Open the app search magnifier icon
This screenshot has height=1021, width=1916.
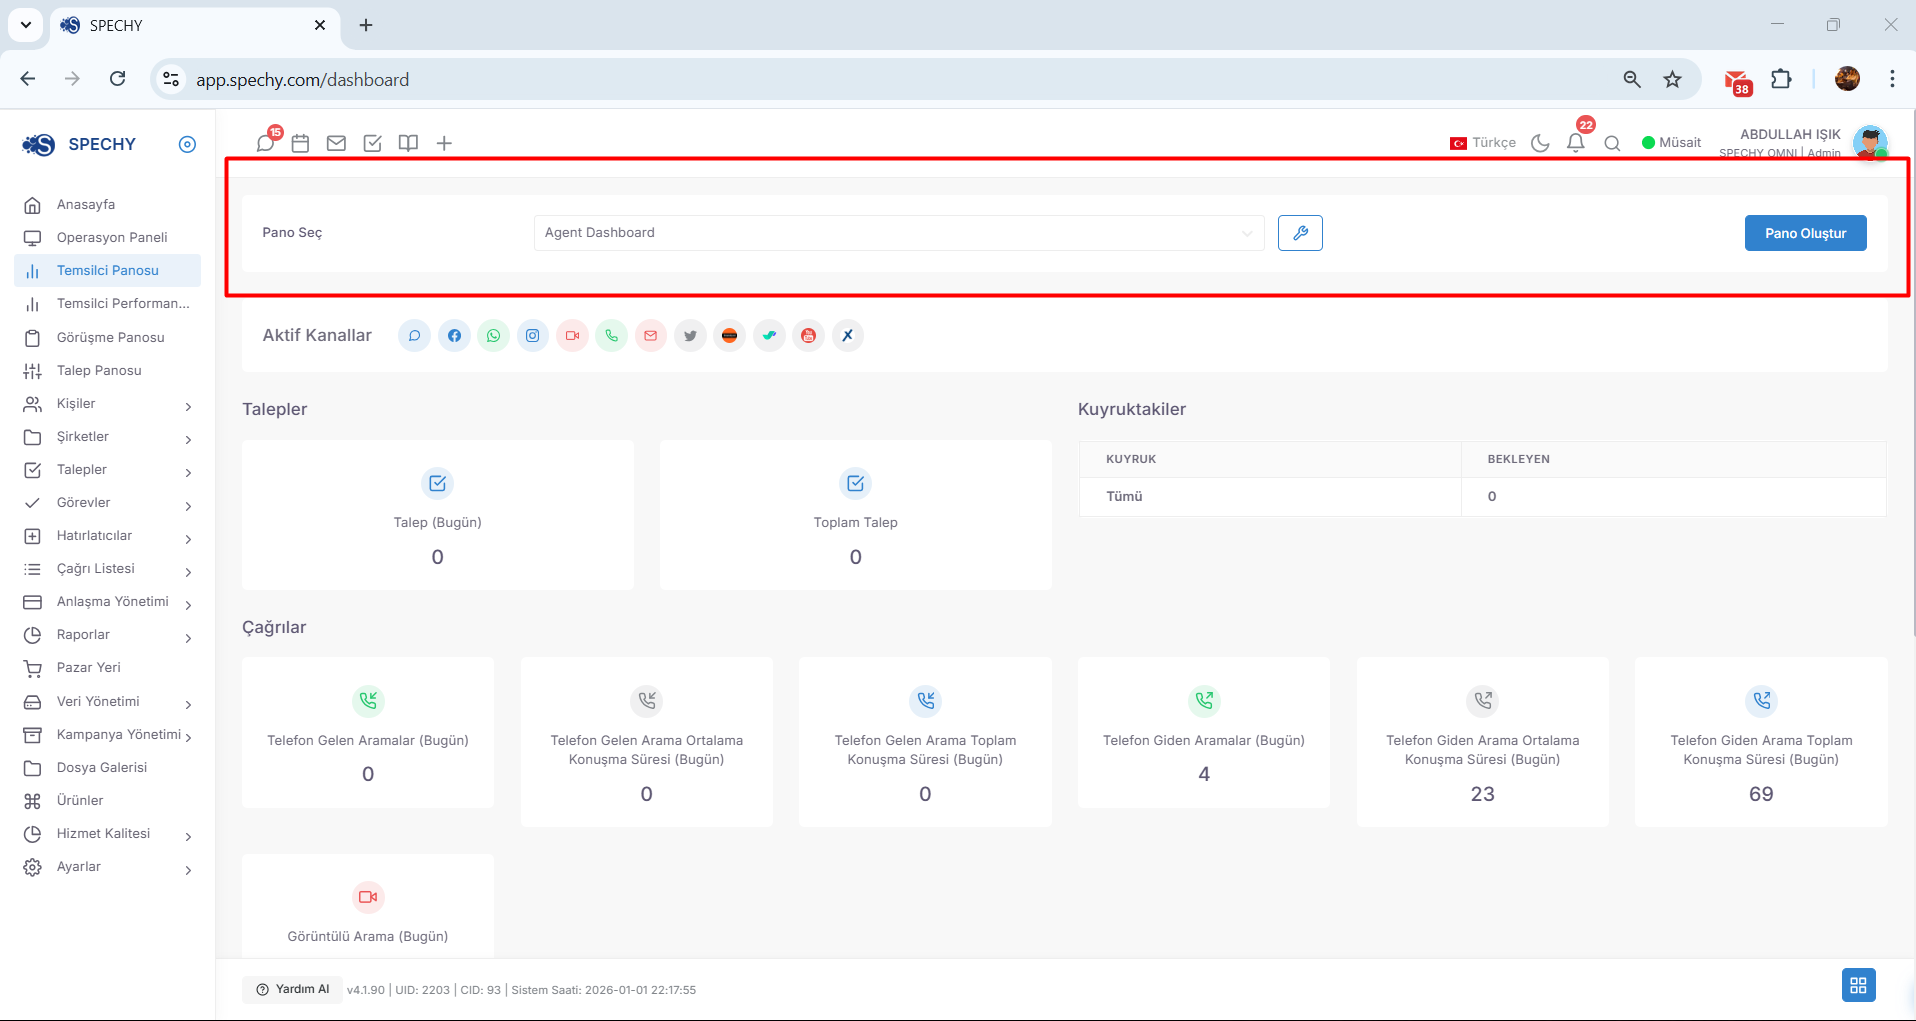tap(1612, 143)
